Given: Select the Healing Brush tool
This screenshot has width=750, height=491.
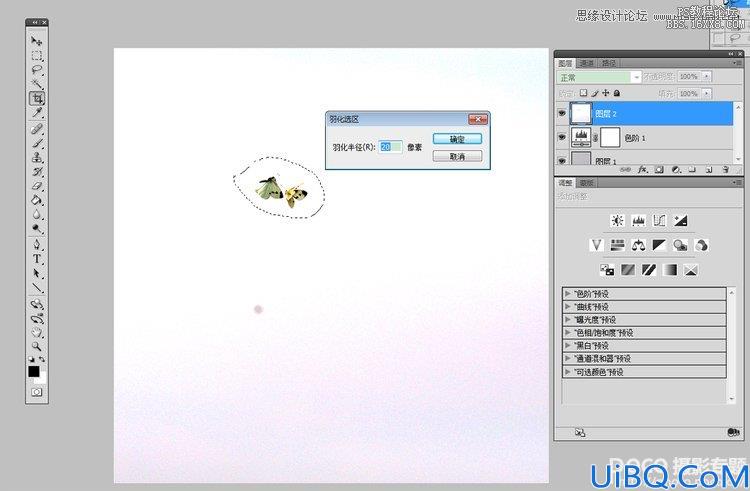Looking at the screenshot, I should click(37, 129).
